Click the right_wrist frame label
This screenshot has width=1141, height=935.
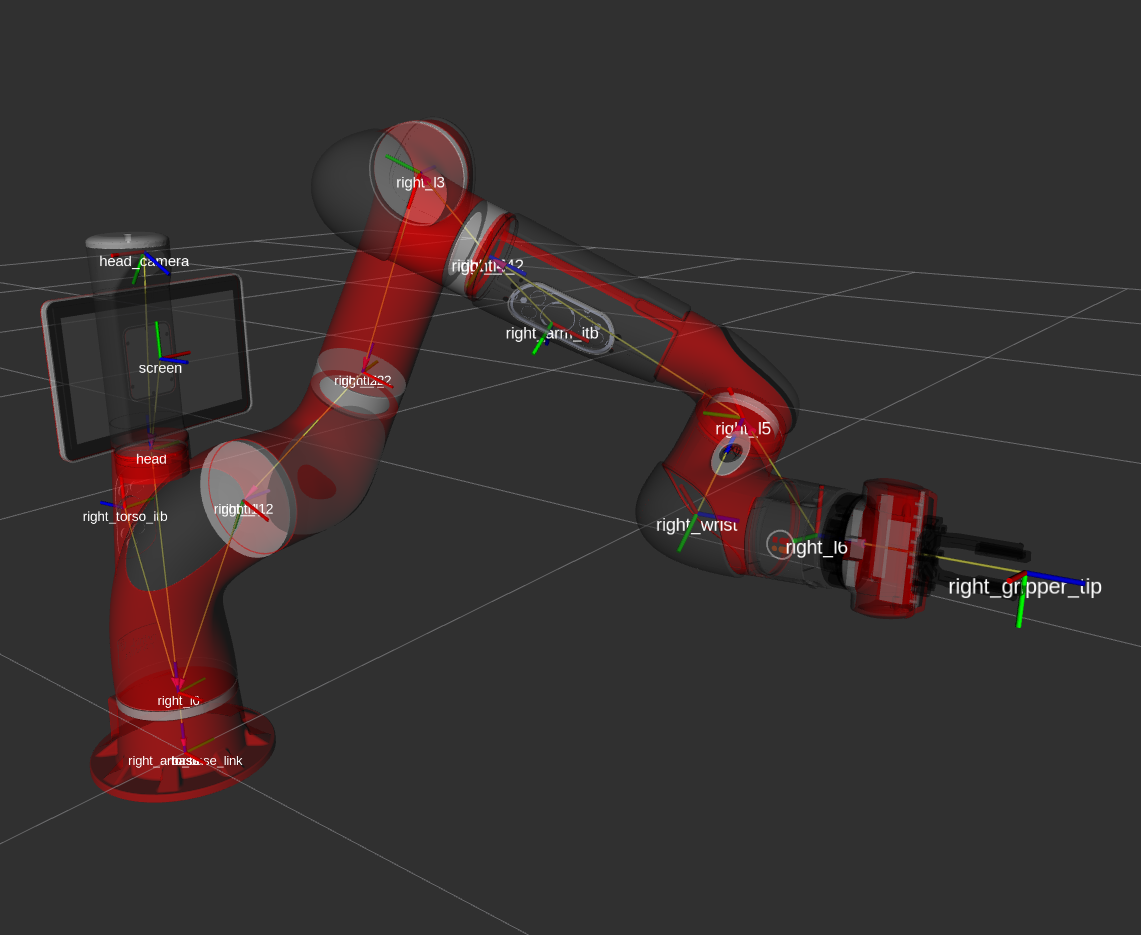click(696, 525)
